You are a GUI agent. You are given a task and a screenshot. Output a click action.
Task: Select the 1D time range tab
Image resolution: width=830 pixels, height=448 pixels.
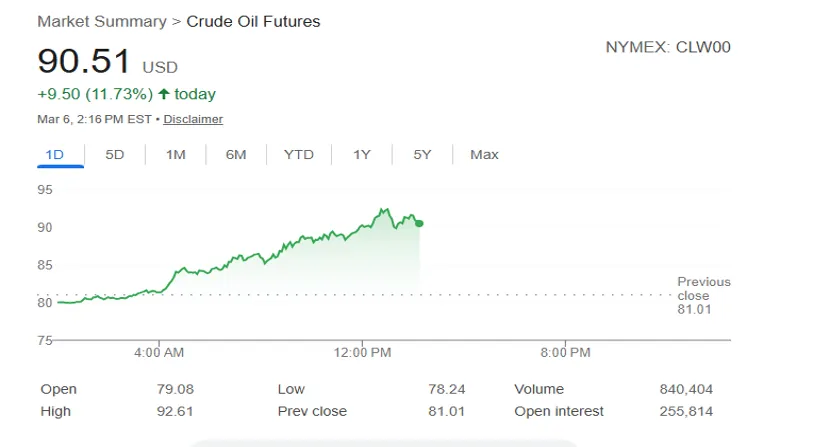(55, 154)
